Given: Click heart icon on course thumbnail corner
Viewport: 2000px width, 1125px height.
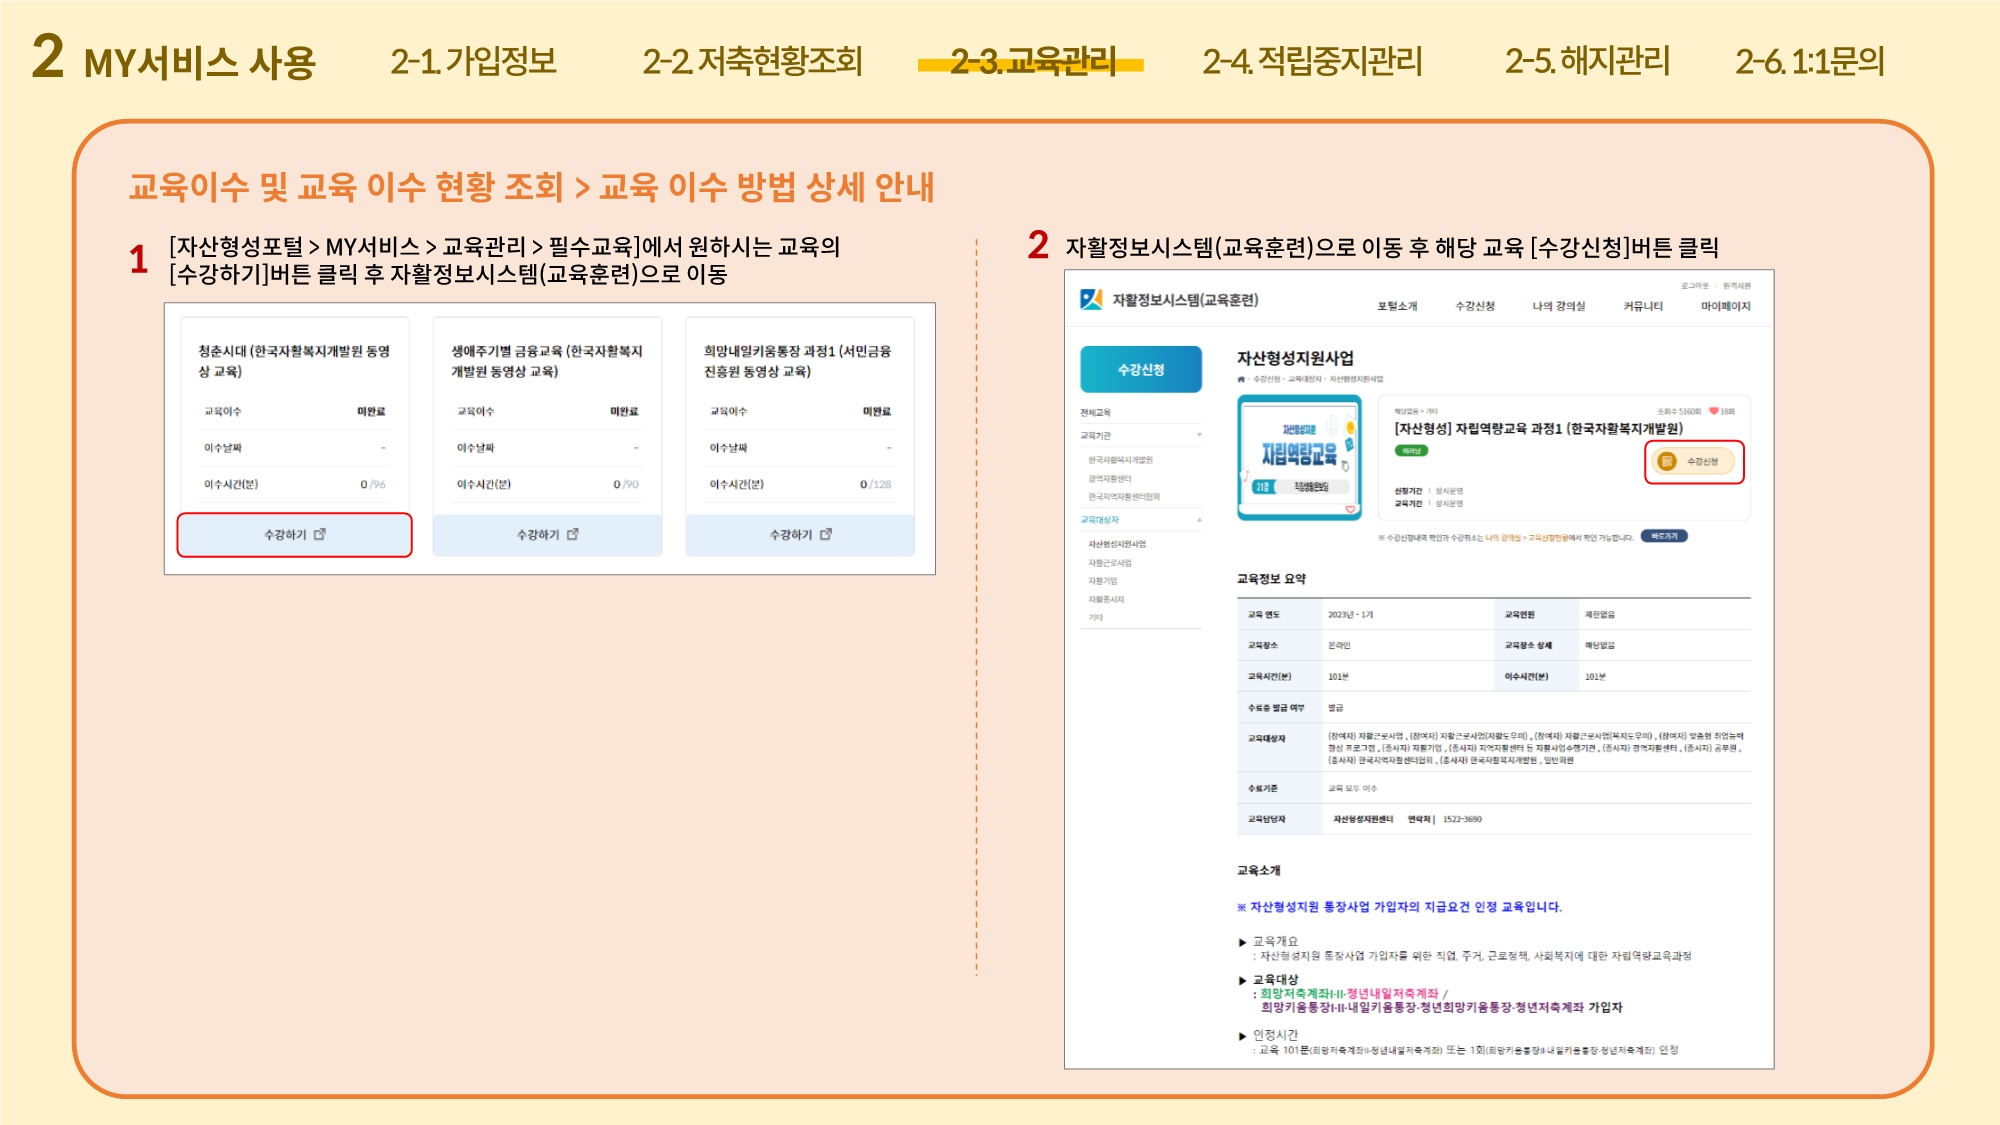Looking at the screenshot, I should click(1350, 509).
